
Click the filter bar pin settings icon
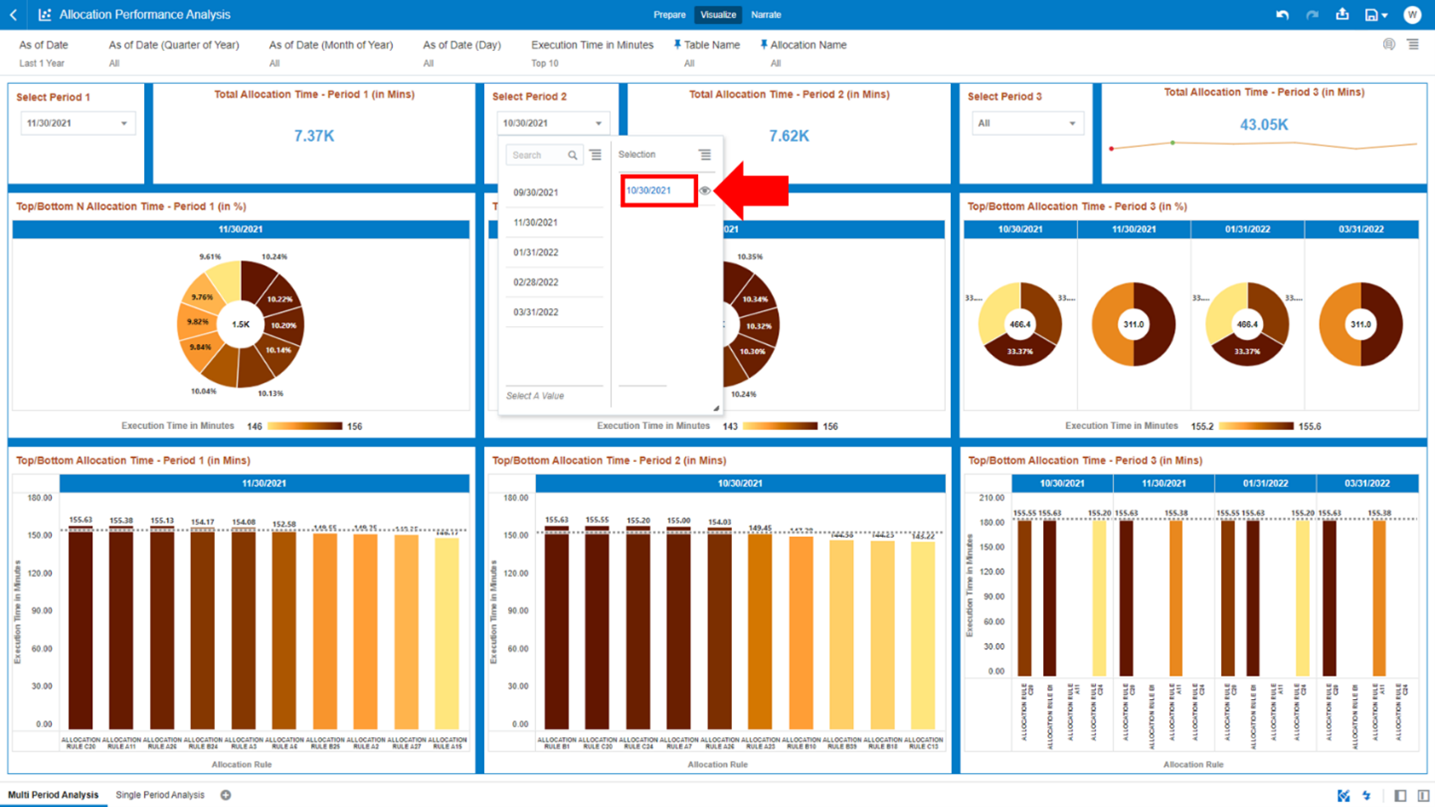pos(1389,45)
